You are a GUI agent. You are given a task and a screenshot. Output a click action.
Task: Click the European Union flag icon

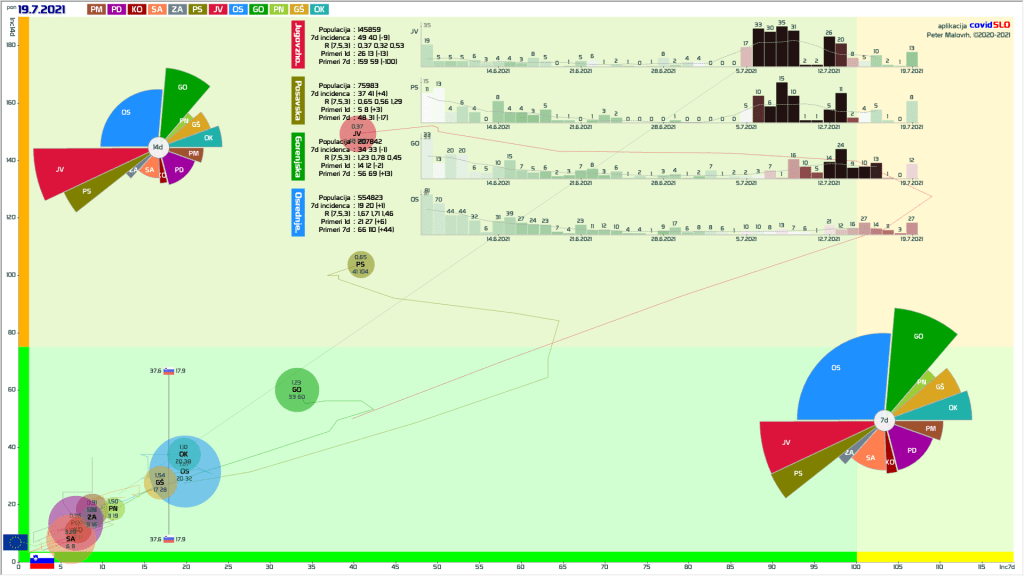(15, 541)
